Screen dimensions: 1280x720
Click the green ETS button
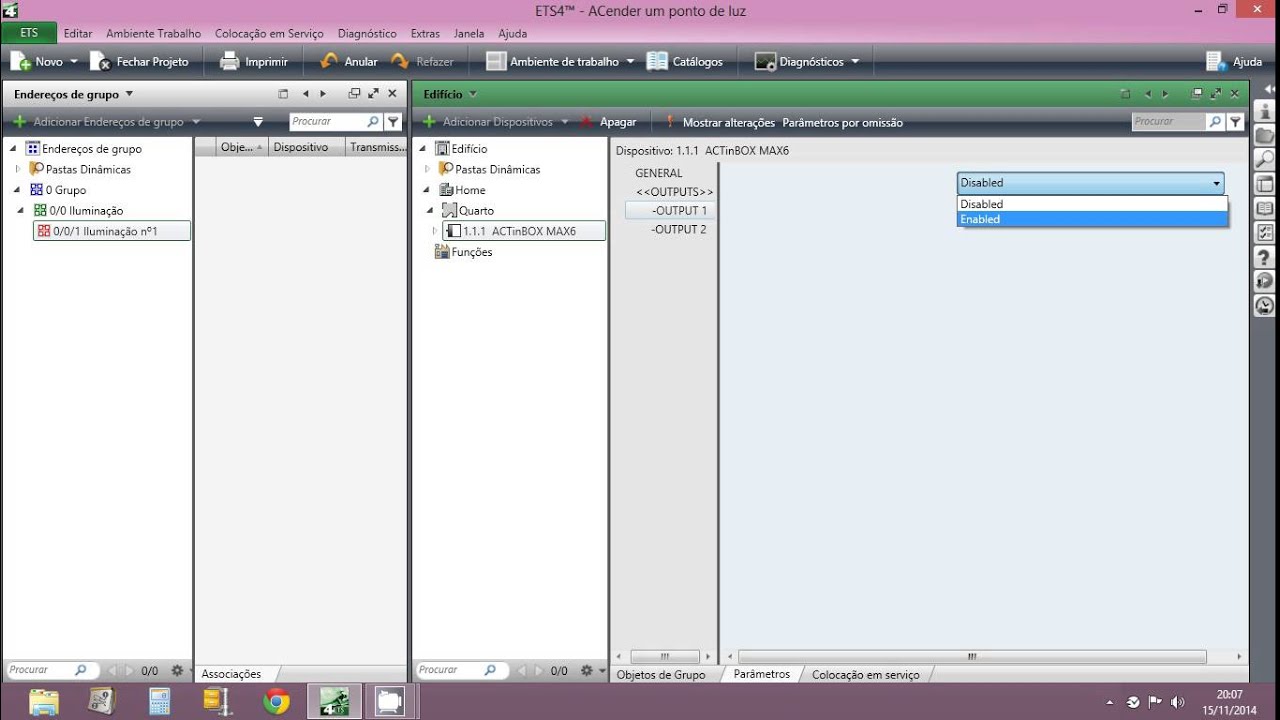coord(29,33)
